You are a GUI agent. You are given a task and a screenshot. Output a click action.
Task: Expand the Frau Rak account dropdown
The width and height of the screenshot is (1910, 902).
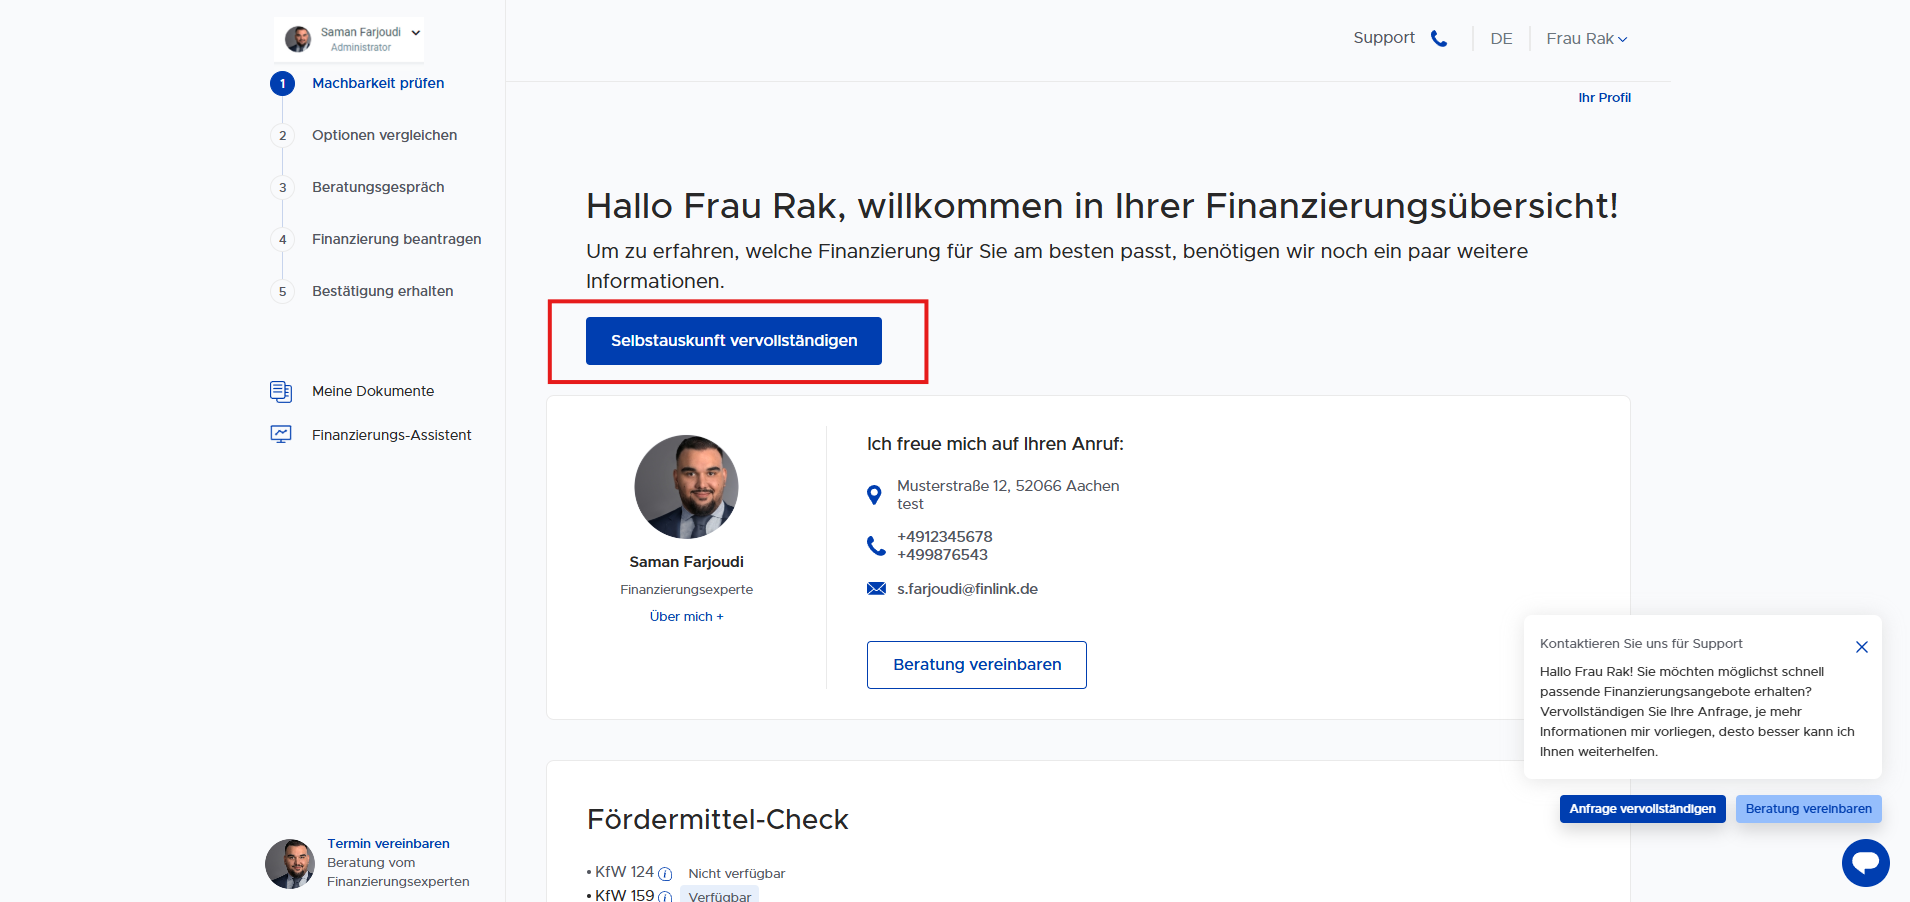pyautogui.click(x=1586, y=39)
